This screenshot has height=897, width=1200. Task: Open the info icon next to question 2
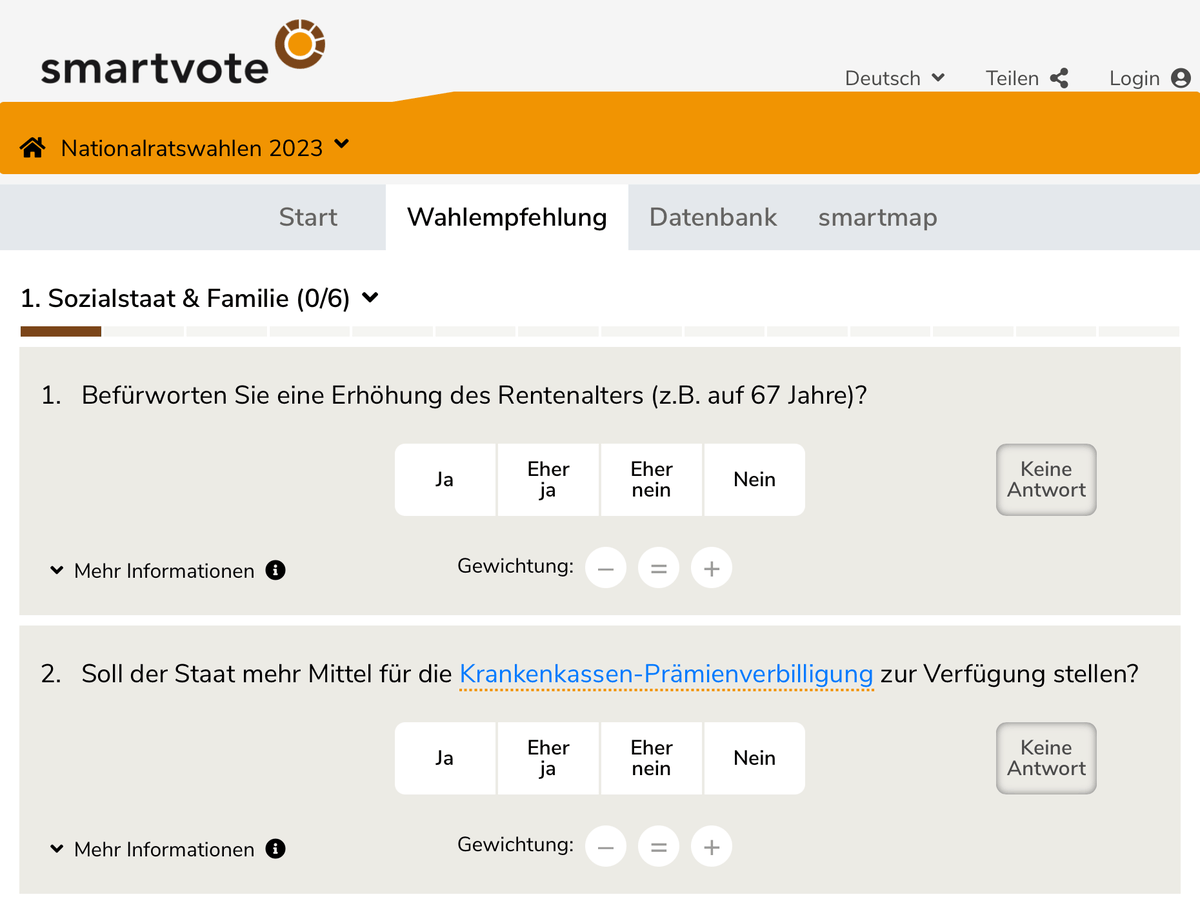276,848
